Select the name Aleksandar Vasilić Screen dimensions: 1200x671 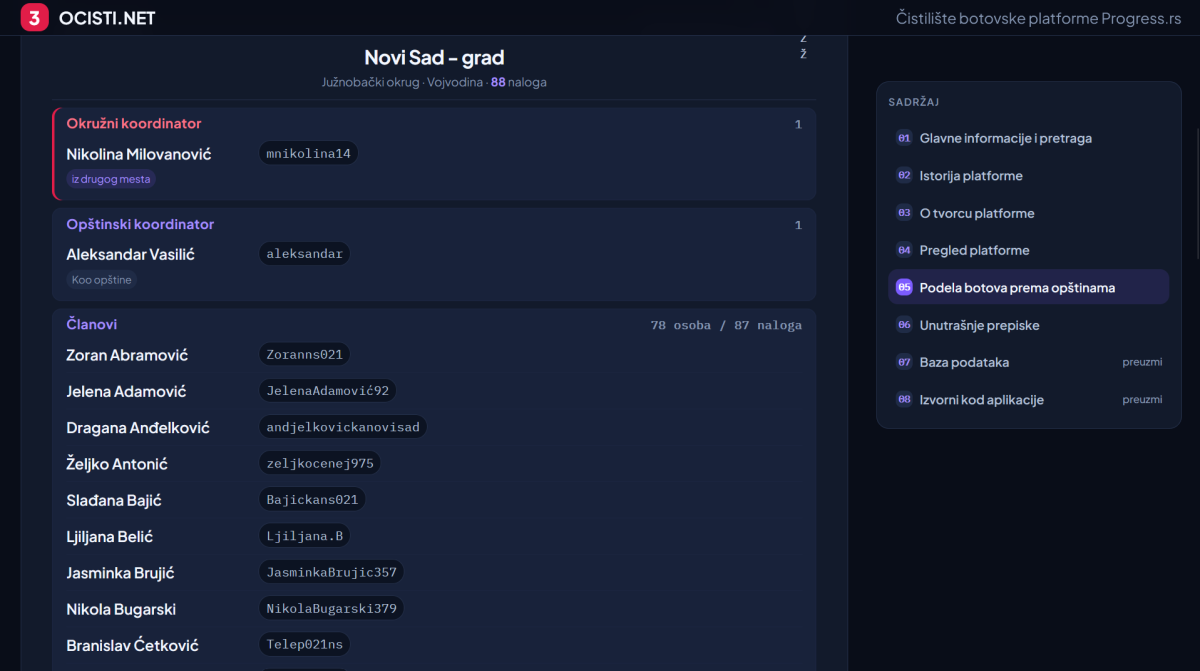131,254
